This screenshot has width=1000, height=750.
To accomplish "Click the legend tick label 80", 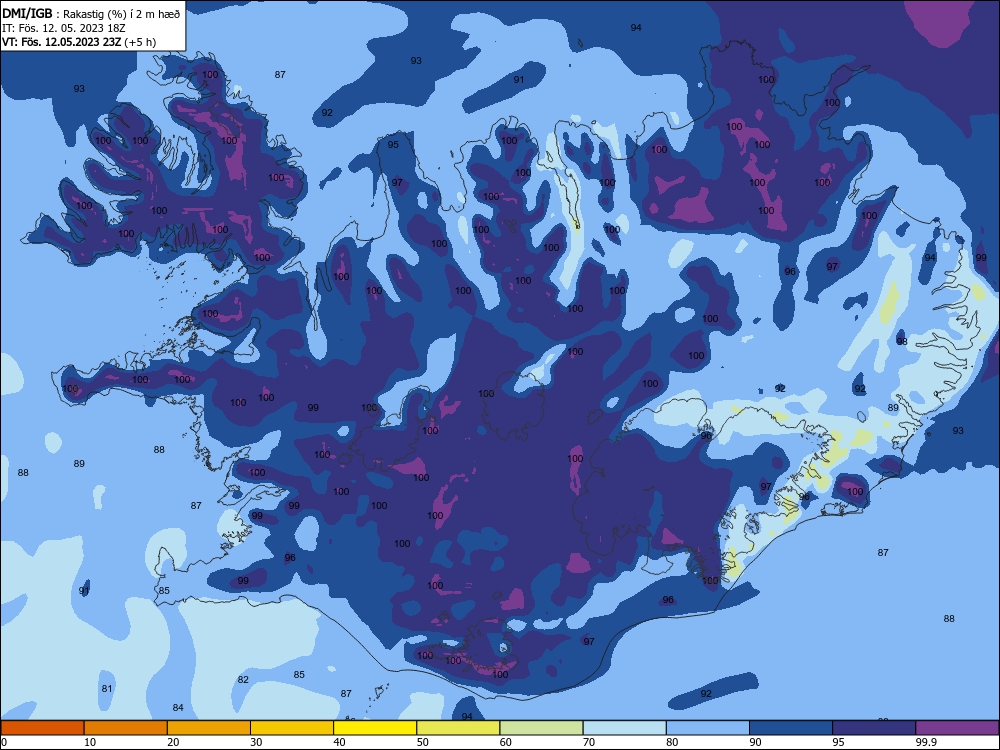I will tap(672, 742).
